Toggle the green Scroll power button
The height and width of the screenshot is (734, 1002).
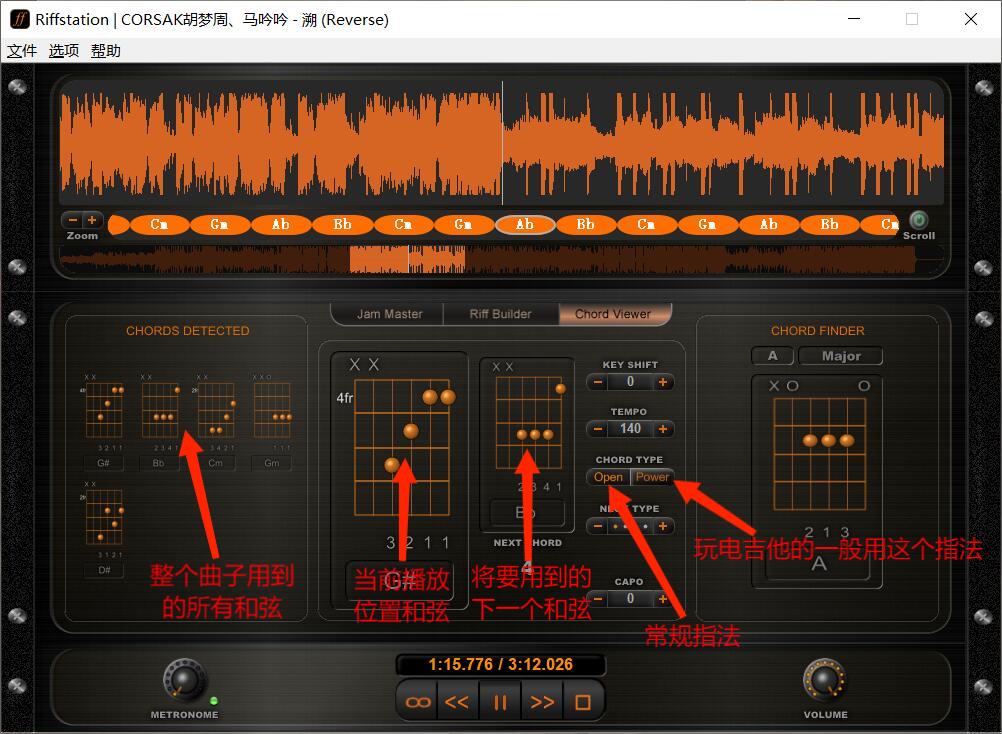tap(918, 220)
